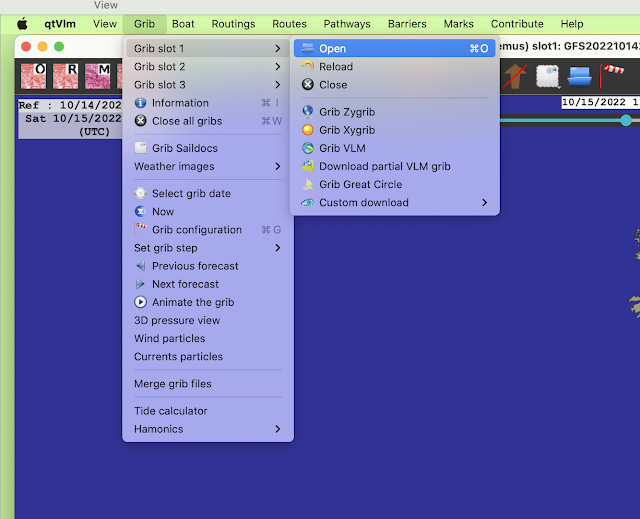Viewport: 640px width, 519px height.
Task: Click the green zoom window button
Action: click(59, 47)
